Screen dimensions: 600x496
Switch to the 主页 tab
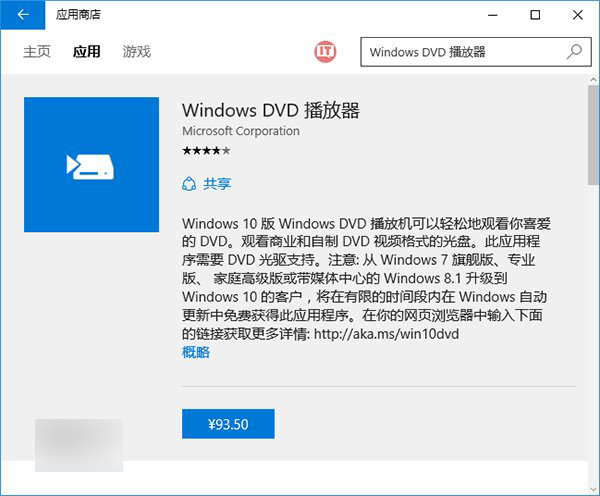(x=37, y=51)
